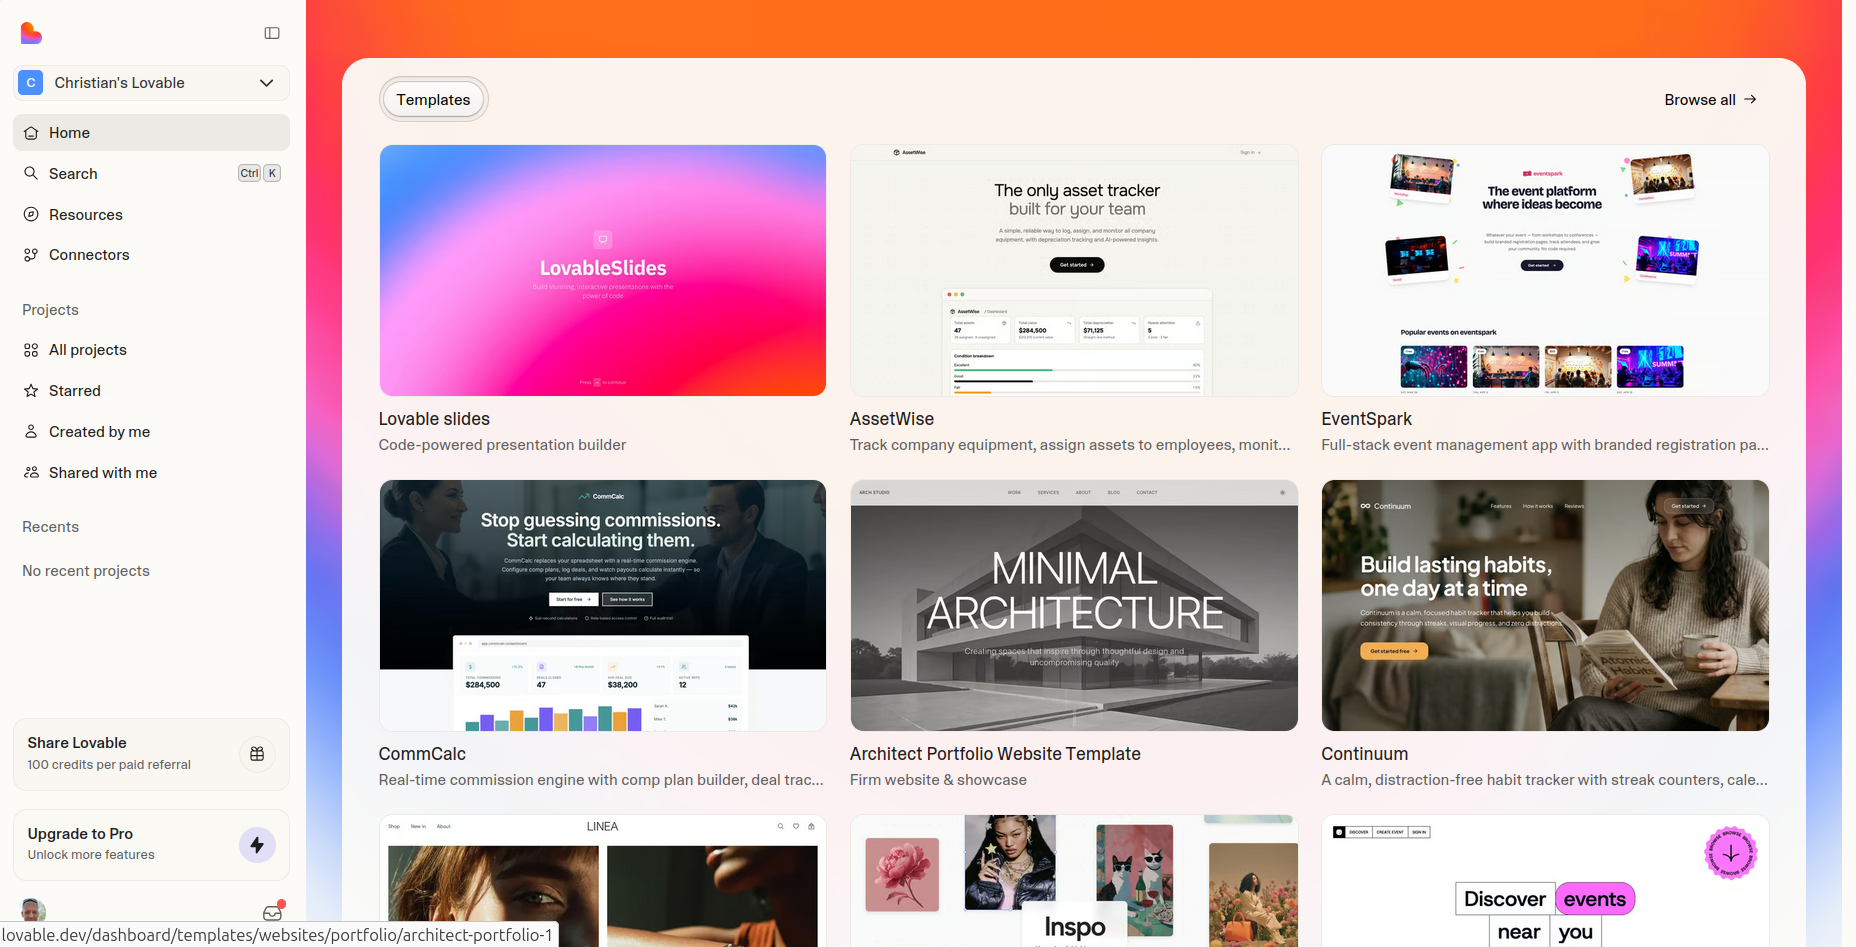The width and height of the screenshot is (1856, 947).
Task: Open Resources page
Action: pyautogui.click(x=151, y=214)
